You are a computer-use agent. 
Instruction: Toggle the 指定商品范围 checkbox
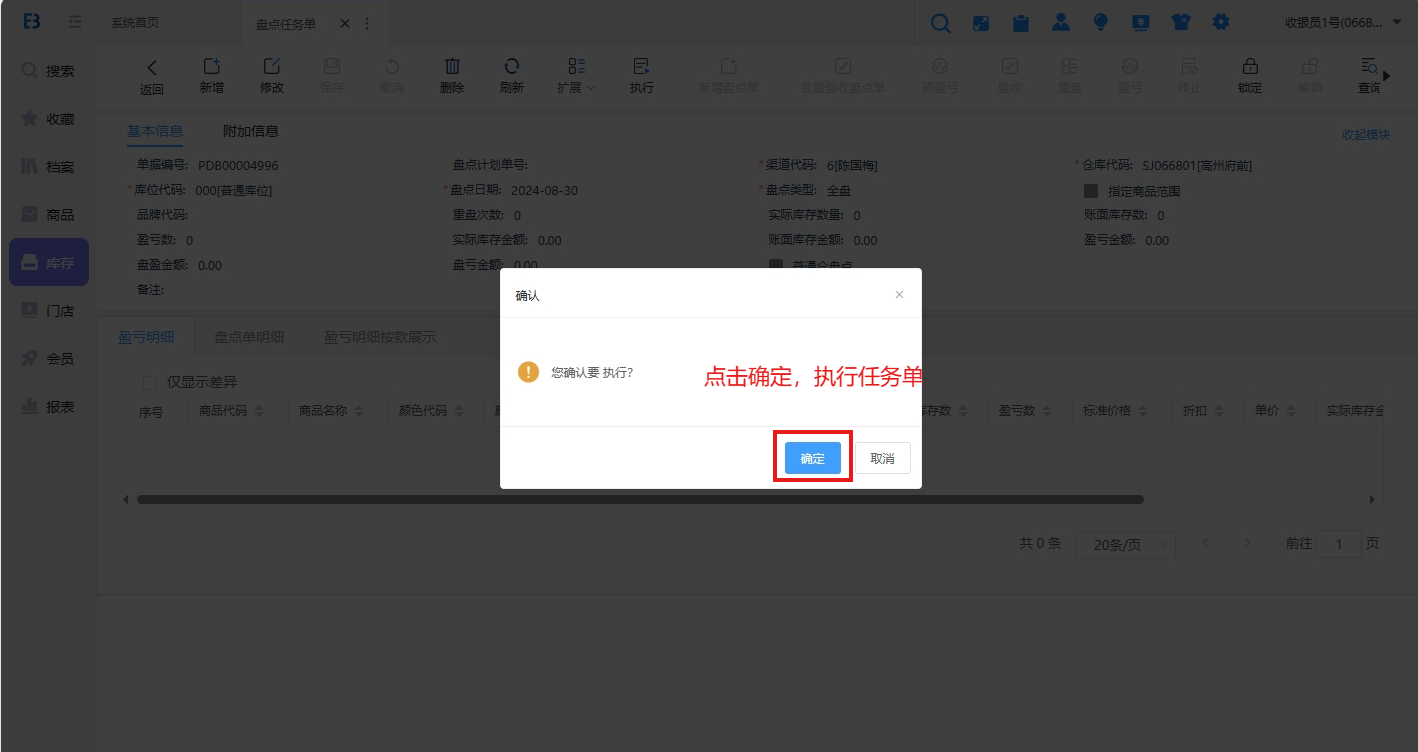click(1091, 190)
